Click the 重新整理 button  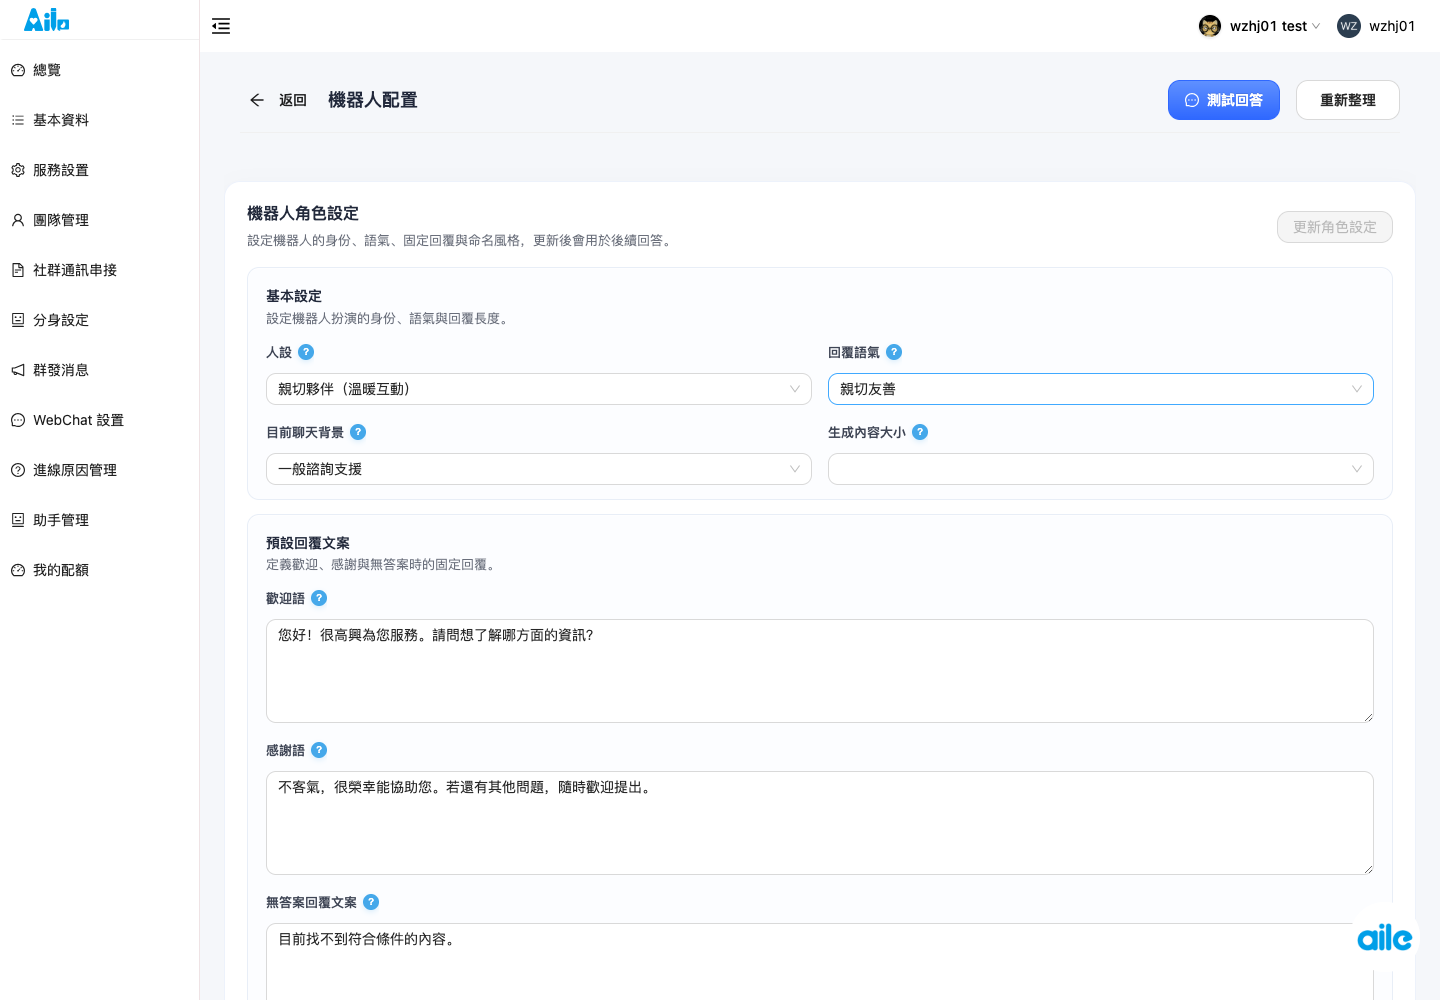point(1348,100)
